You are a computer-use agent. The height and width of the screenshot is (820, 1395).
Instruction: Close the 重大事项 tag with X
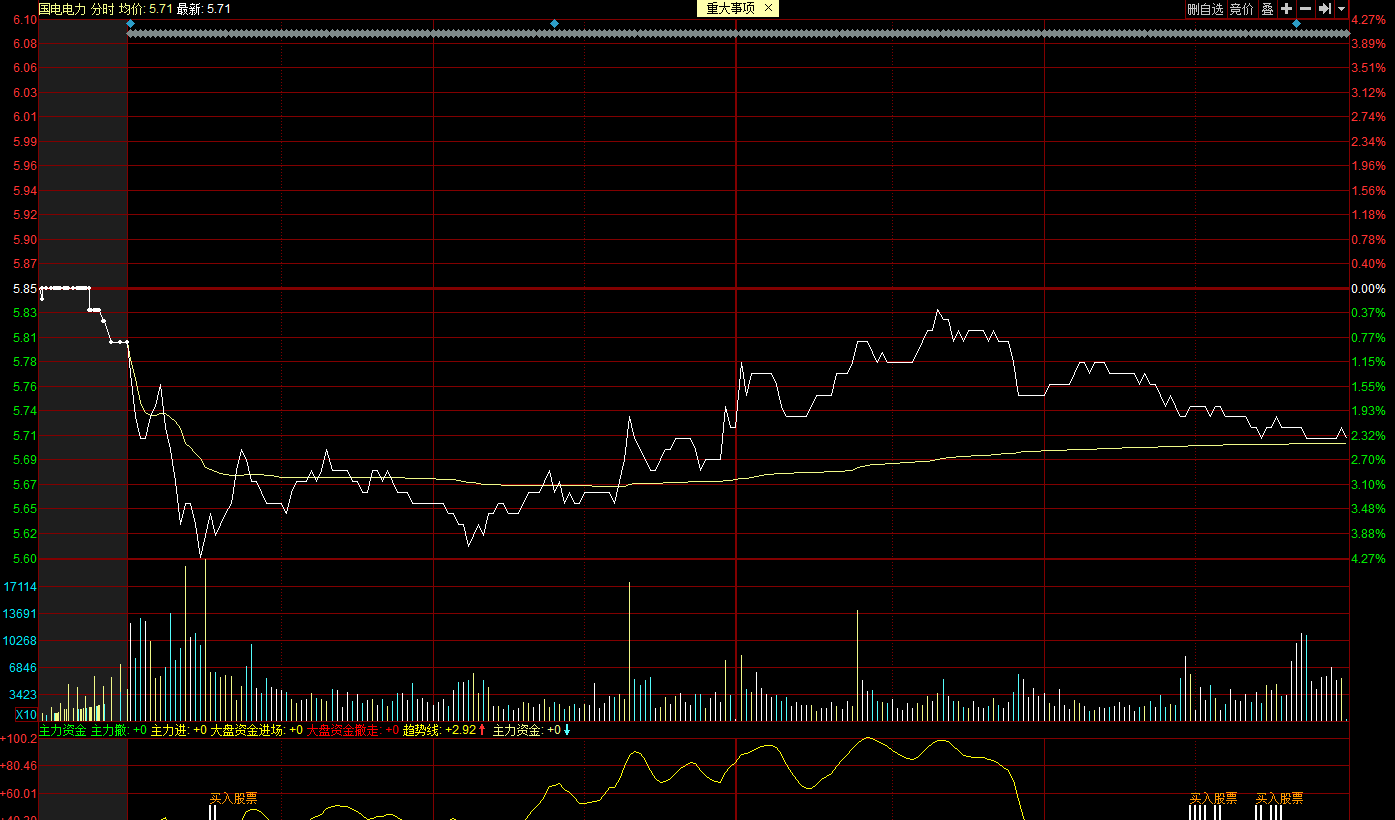(x=768, y=8)
